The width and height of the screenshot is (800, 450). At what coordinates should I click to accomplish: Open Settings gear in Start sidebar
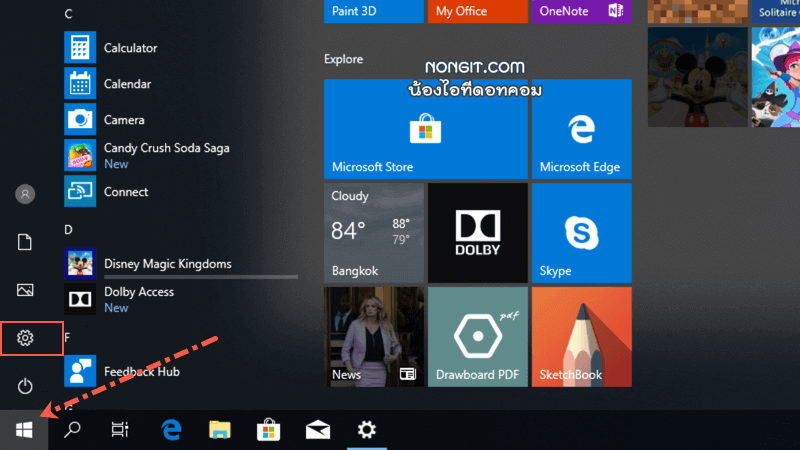coord(24,338)
